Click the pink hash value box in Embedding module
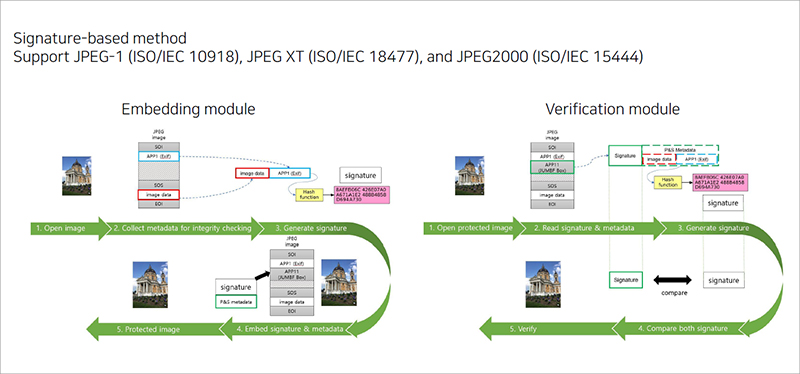Screen dimensions: 800x374 click(x=361, y=195)
